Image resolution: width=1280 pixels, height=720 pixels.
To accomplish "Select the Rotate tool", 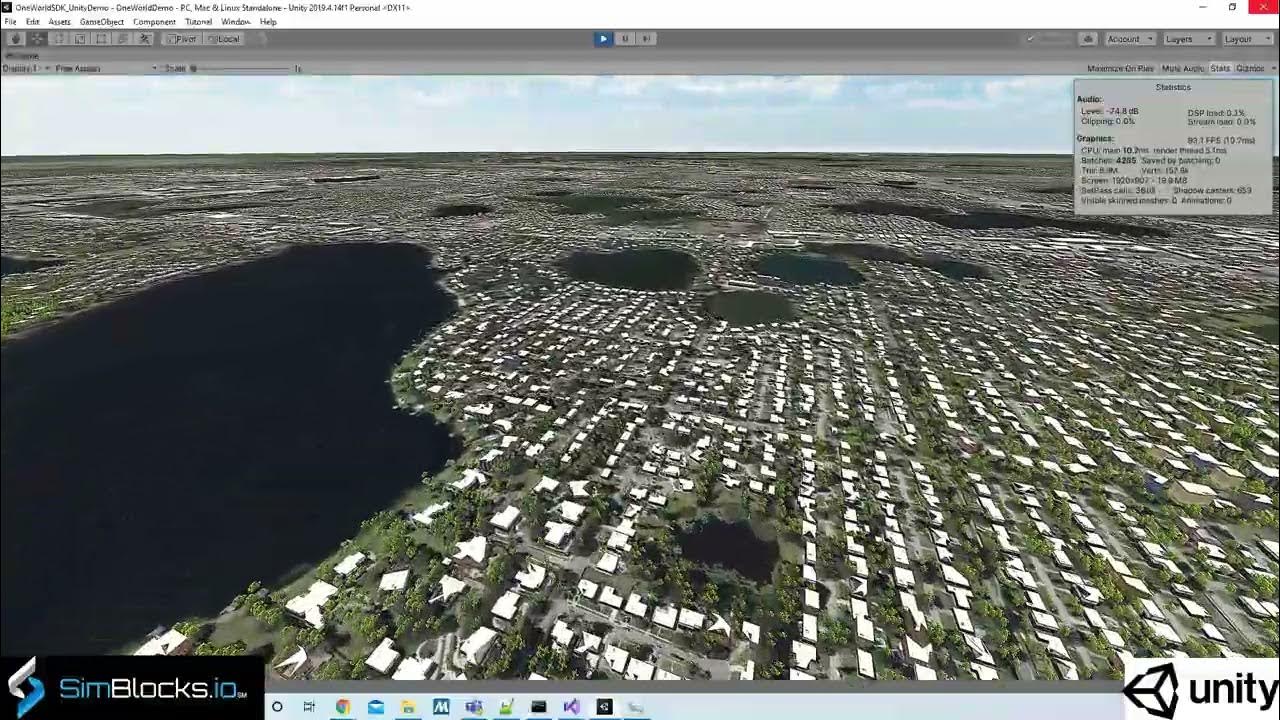I will 59,39.
